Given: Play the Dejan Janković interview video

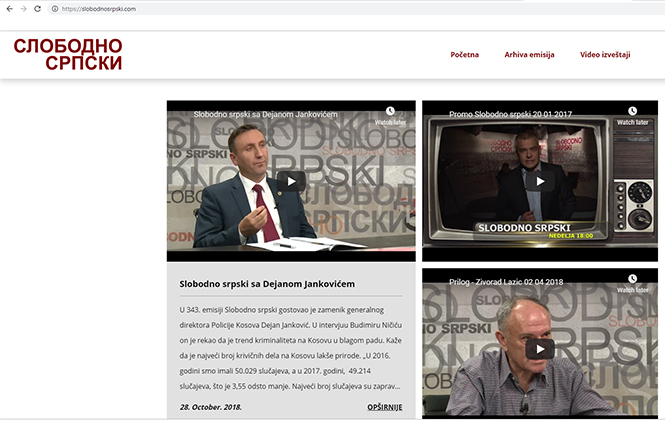Looking at the screenshot, I should [x=291, y=182].
